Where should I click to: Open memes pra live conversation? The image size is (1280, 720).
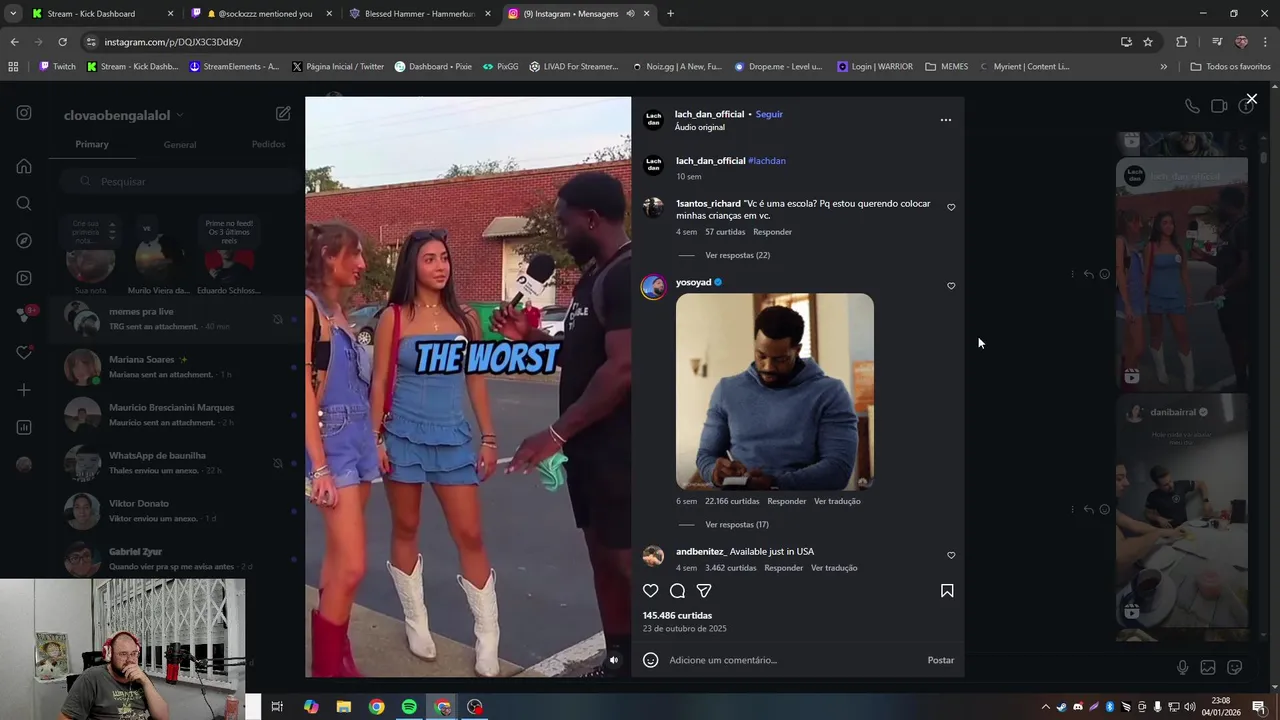tap(175, 319)
